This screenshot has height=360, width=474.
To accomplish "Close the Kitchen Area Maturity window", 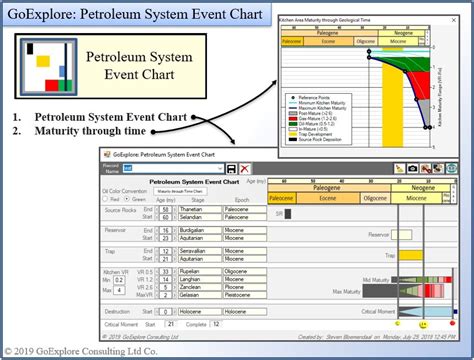I will point(454,20).
